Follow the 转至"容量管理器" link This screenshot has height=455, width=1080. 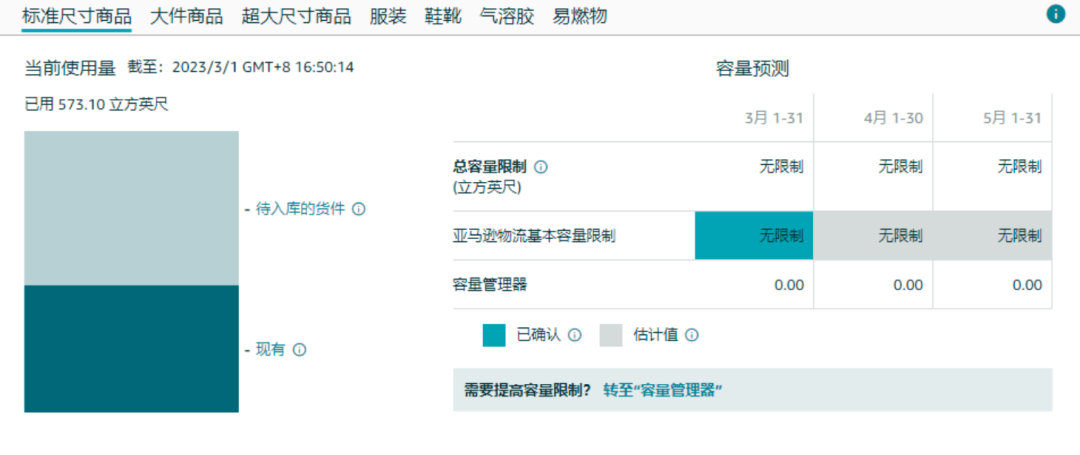pyautogui.click(x=662, y=390)
